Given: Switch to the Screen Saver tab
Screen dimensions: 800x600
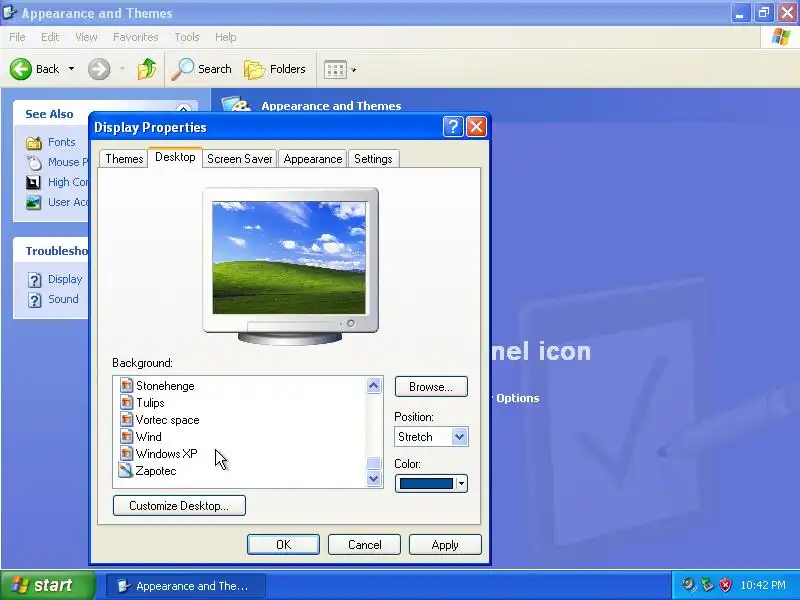Looking at the screenshot, I should coord(239,159).
